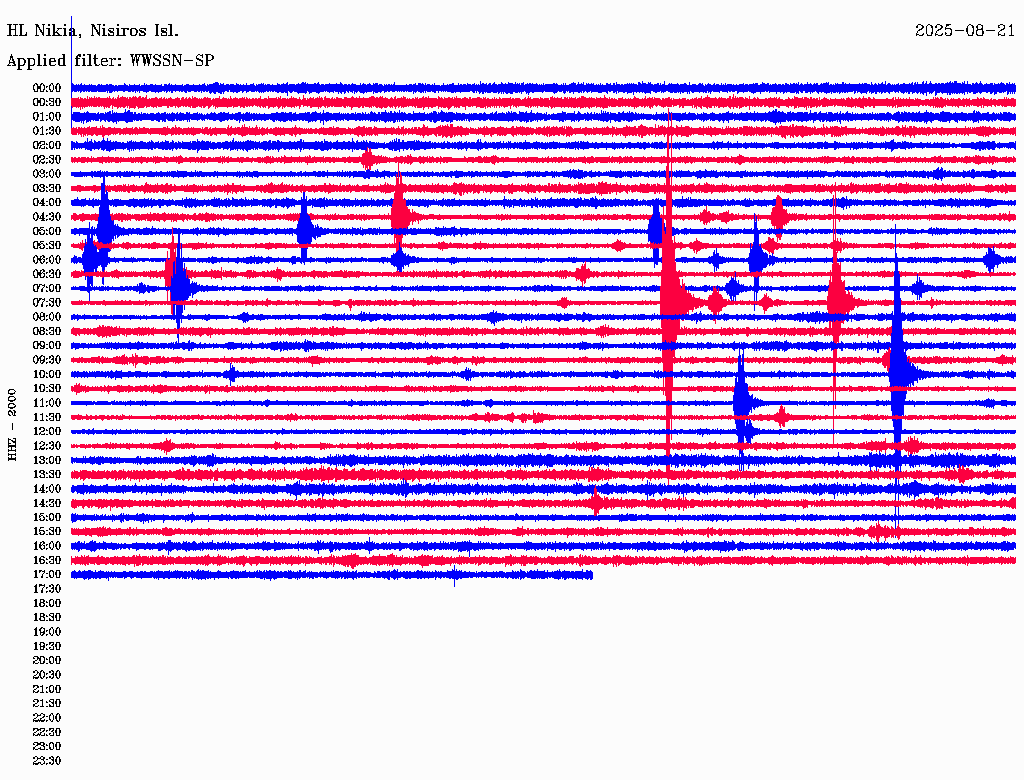Select the 19:30 time label

point(47,646)
